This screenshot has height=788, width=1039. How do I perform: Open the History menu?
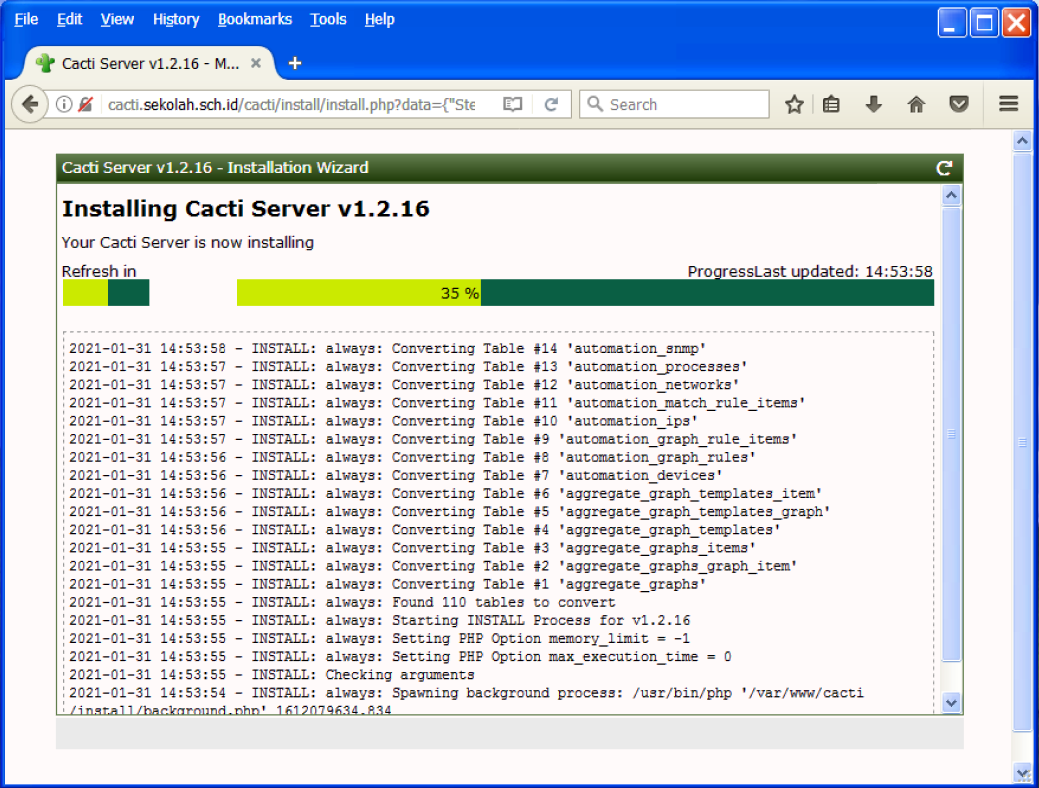click(176, 19)
